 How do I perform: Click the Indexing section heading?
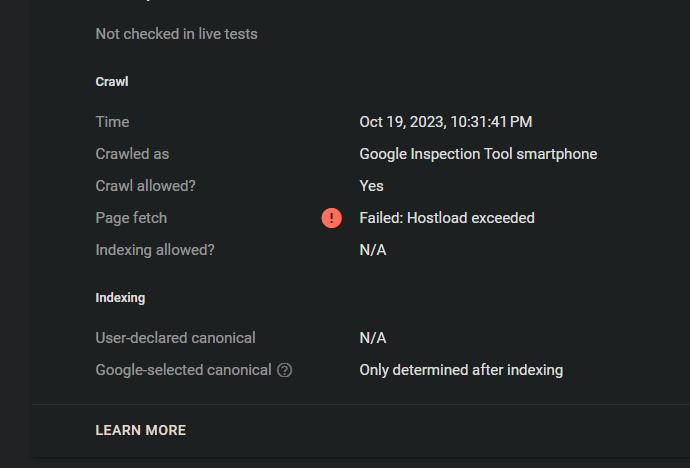[120, 298]
